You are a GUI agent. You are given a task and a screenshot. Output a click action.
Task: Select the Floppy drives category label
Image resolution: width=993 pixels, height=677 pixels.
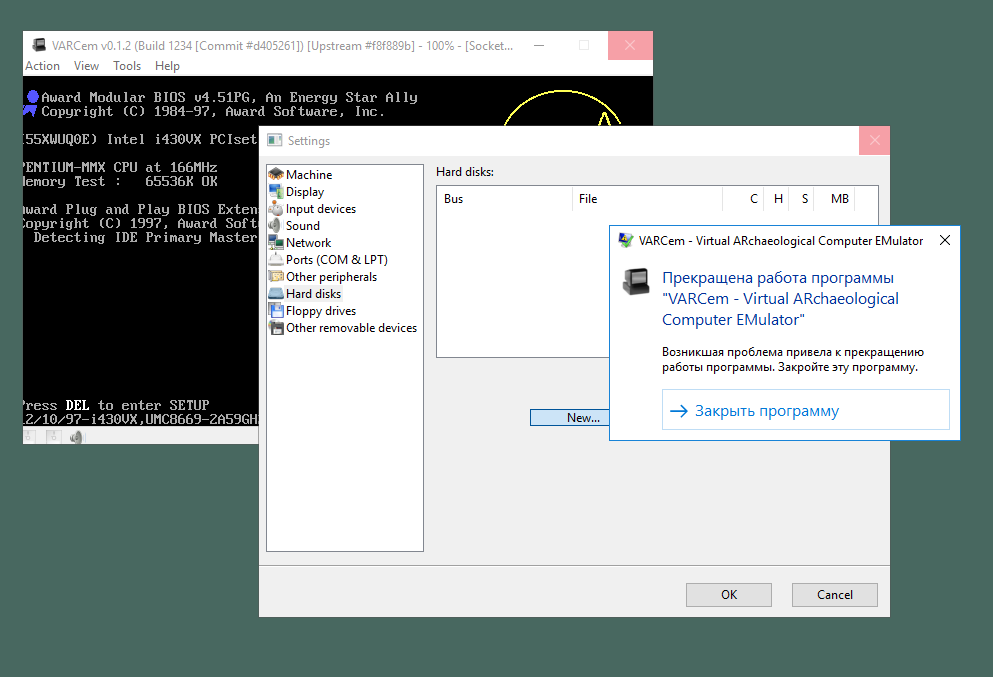pyautogui.click(x=321, y=310)
